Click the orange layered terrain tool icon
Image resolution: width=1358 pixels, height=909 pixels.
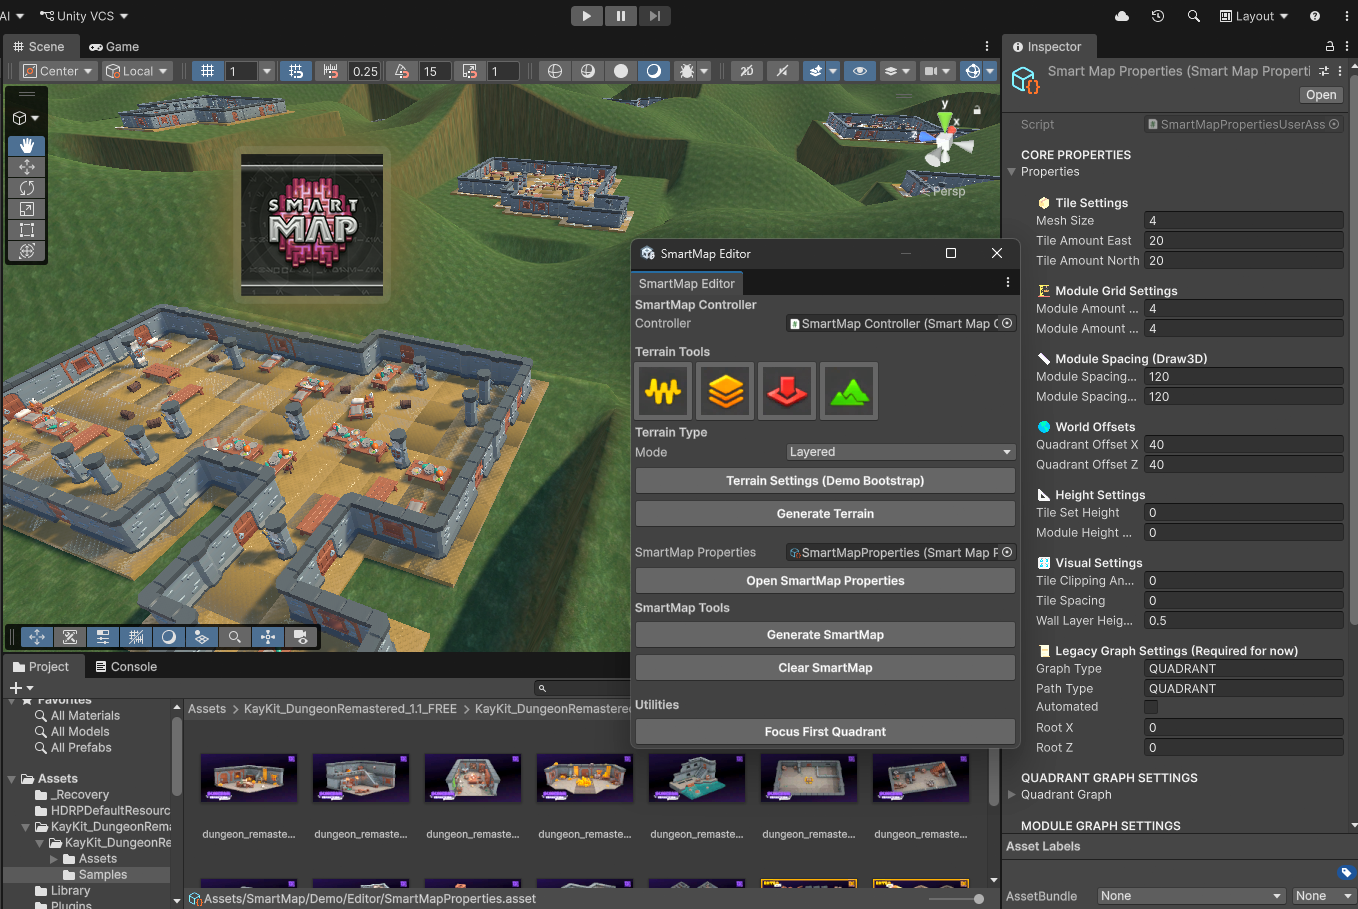[725, 391]
